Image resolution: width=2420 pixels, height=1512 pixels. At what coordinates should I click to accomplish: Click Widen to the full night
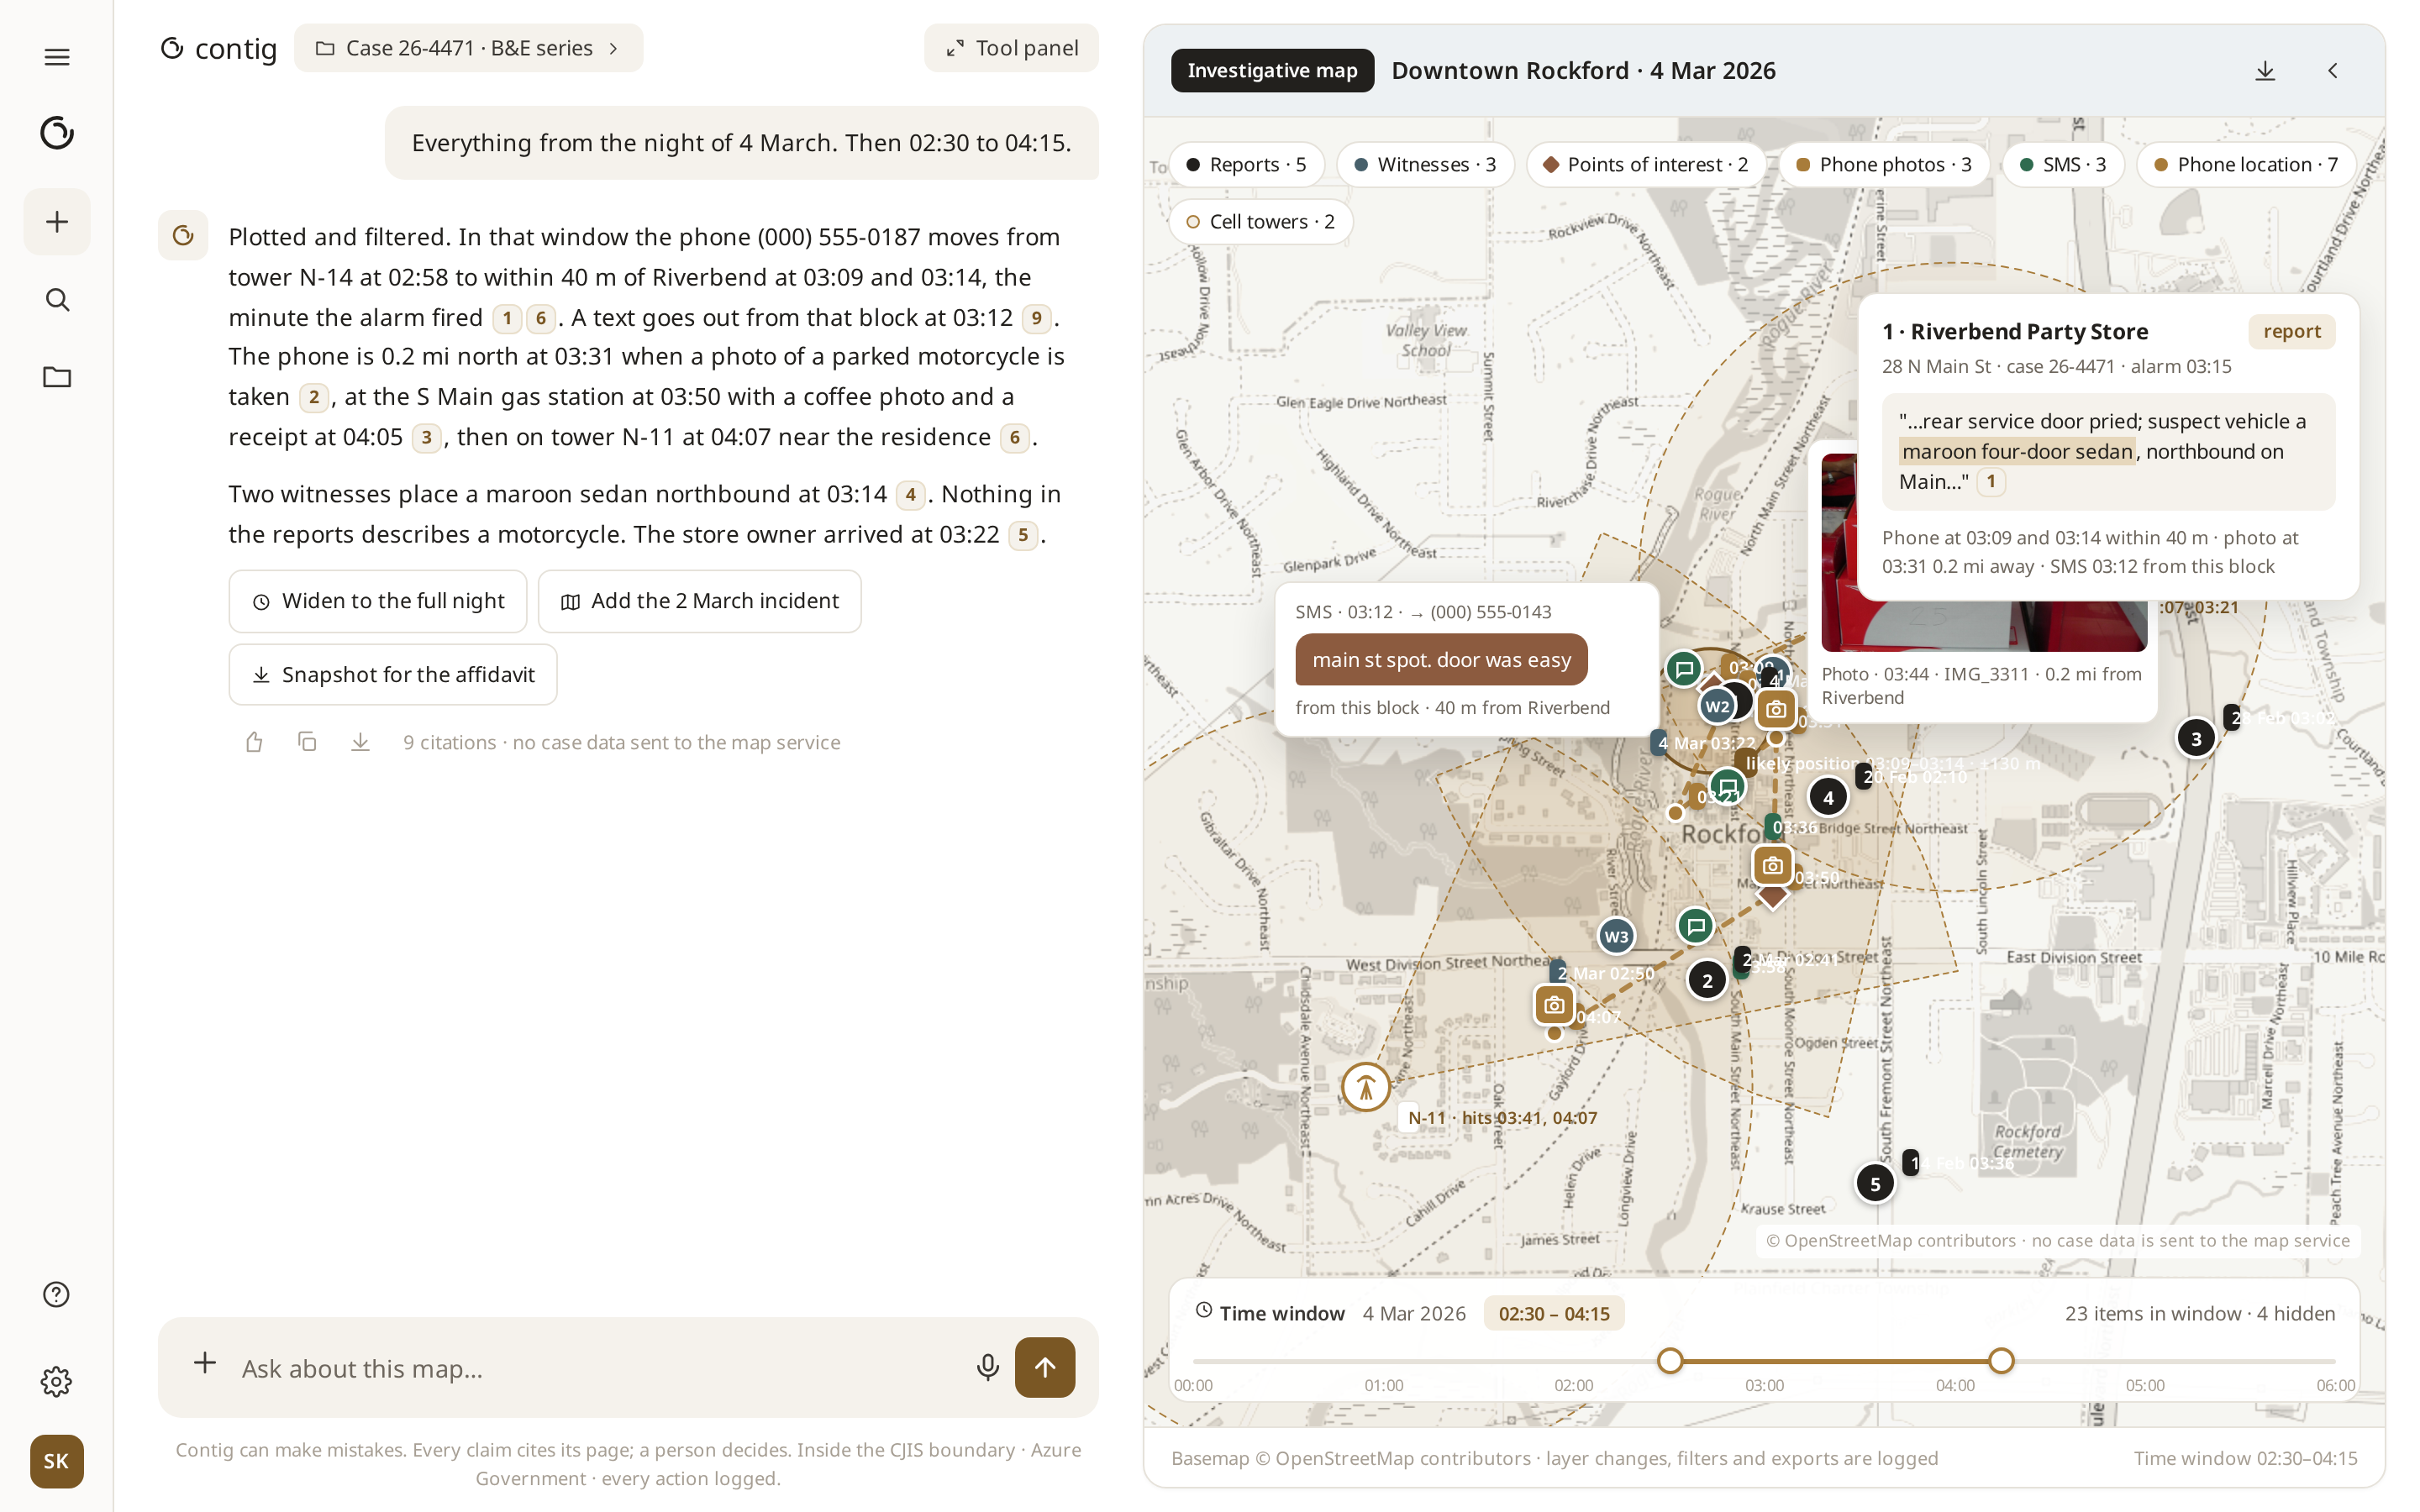click(x=378, y=601)
